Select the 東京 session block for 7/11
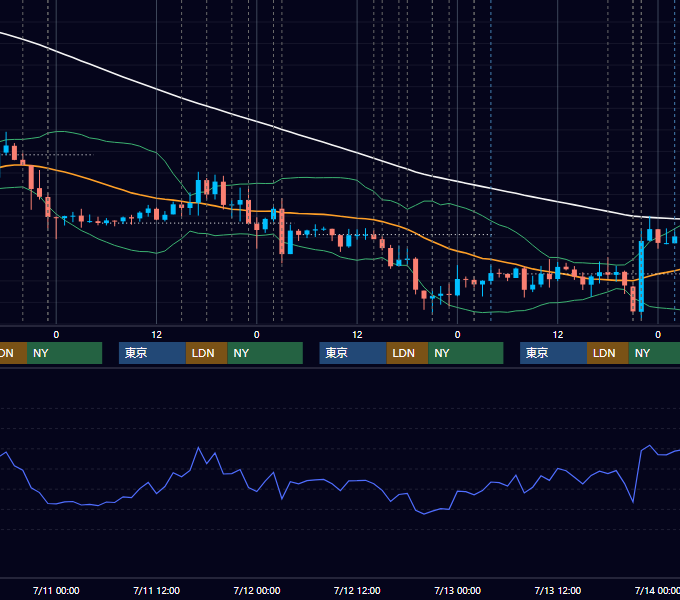The image size is (680, 600). pyautogui.click(x=152, y=353)
